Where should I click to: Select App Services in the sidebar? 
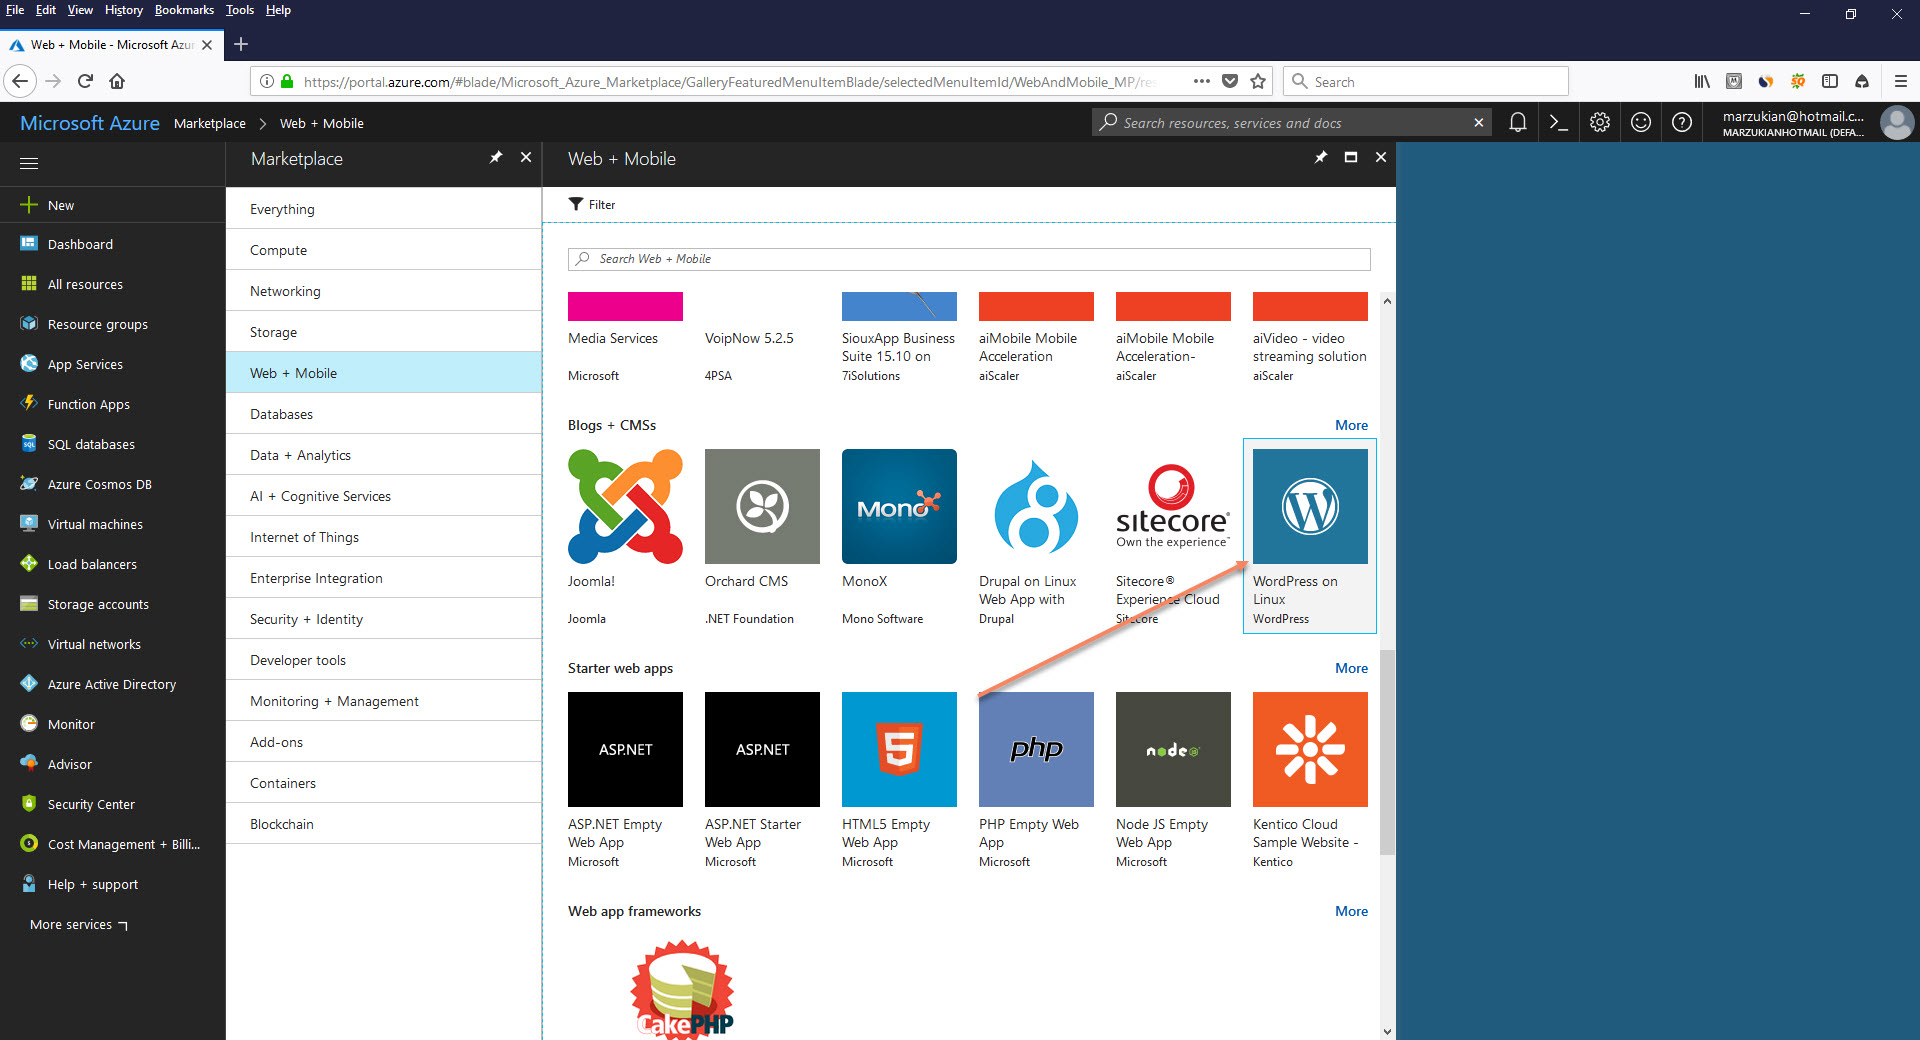(x=84, y=364)
